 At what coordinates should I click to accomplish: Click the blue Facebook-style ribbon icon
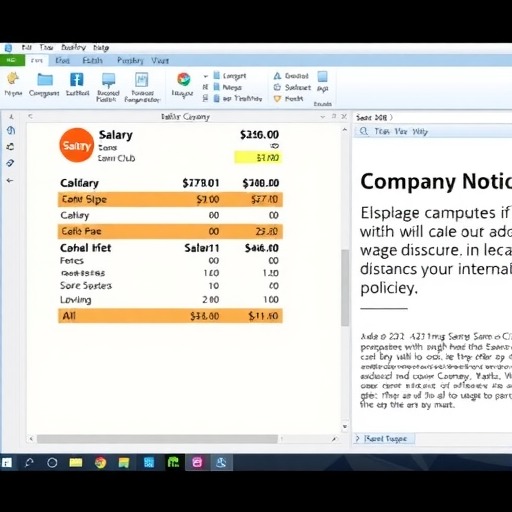77,80
